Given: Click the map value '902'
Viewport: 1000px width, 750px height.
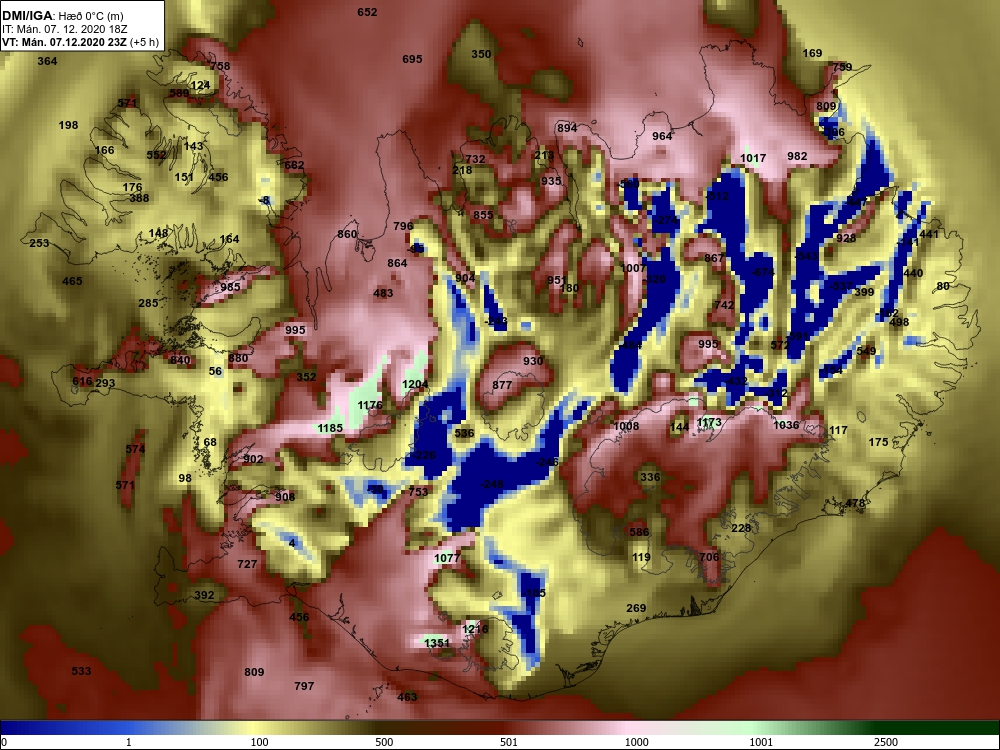Looking at the screenshot, I should click(x=253, y=459).
